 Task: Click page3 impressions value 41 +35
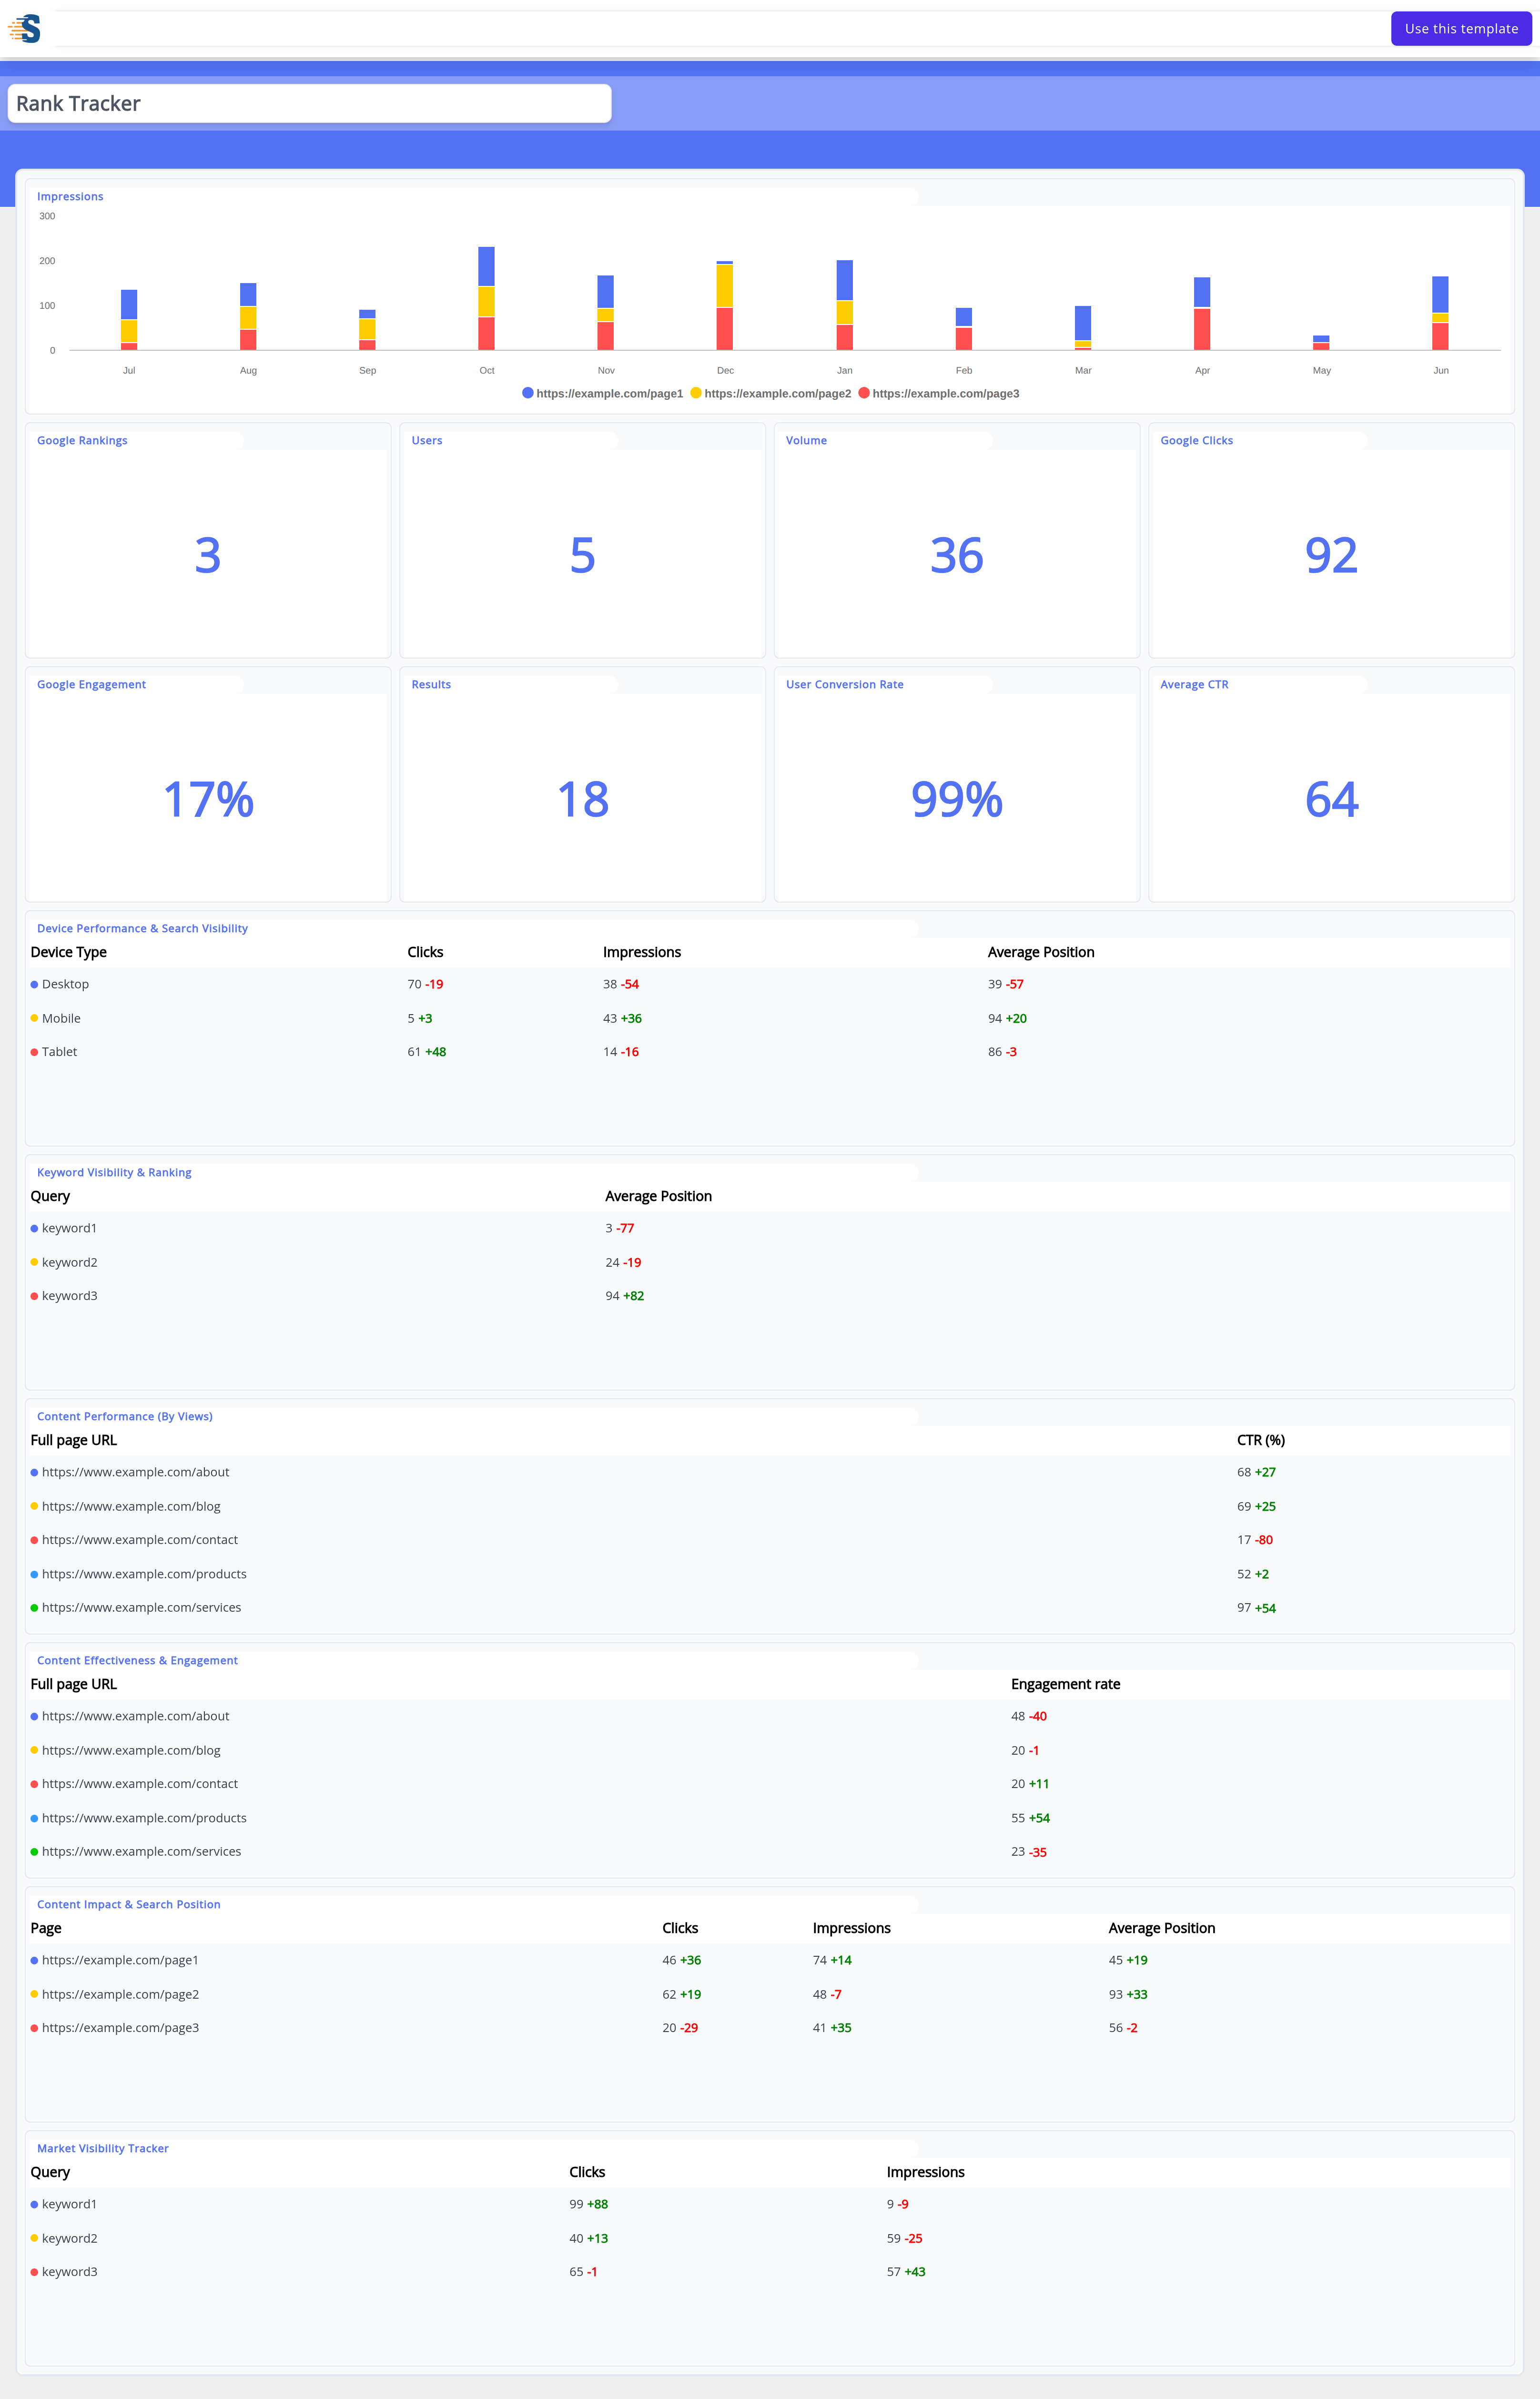click(832, 2028)
